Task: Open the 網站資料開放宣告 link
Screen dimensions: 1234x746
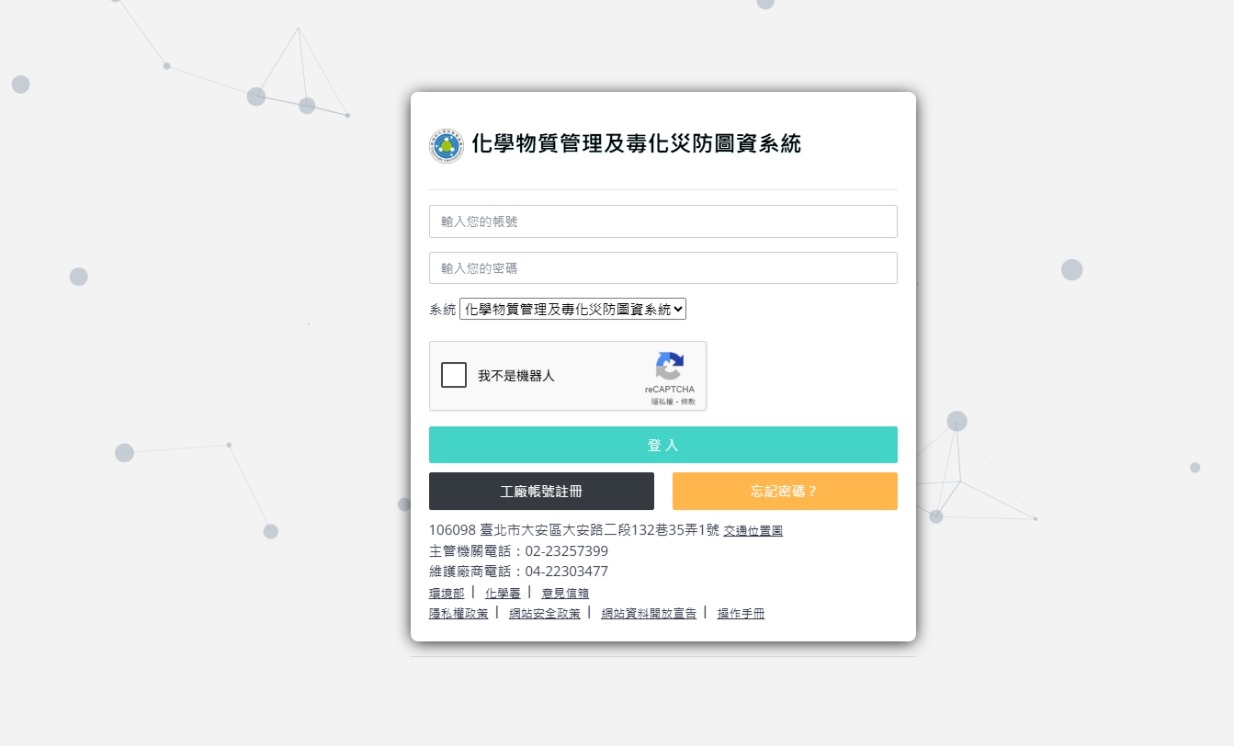Action: pyautogui.click(x=648, y=614)
